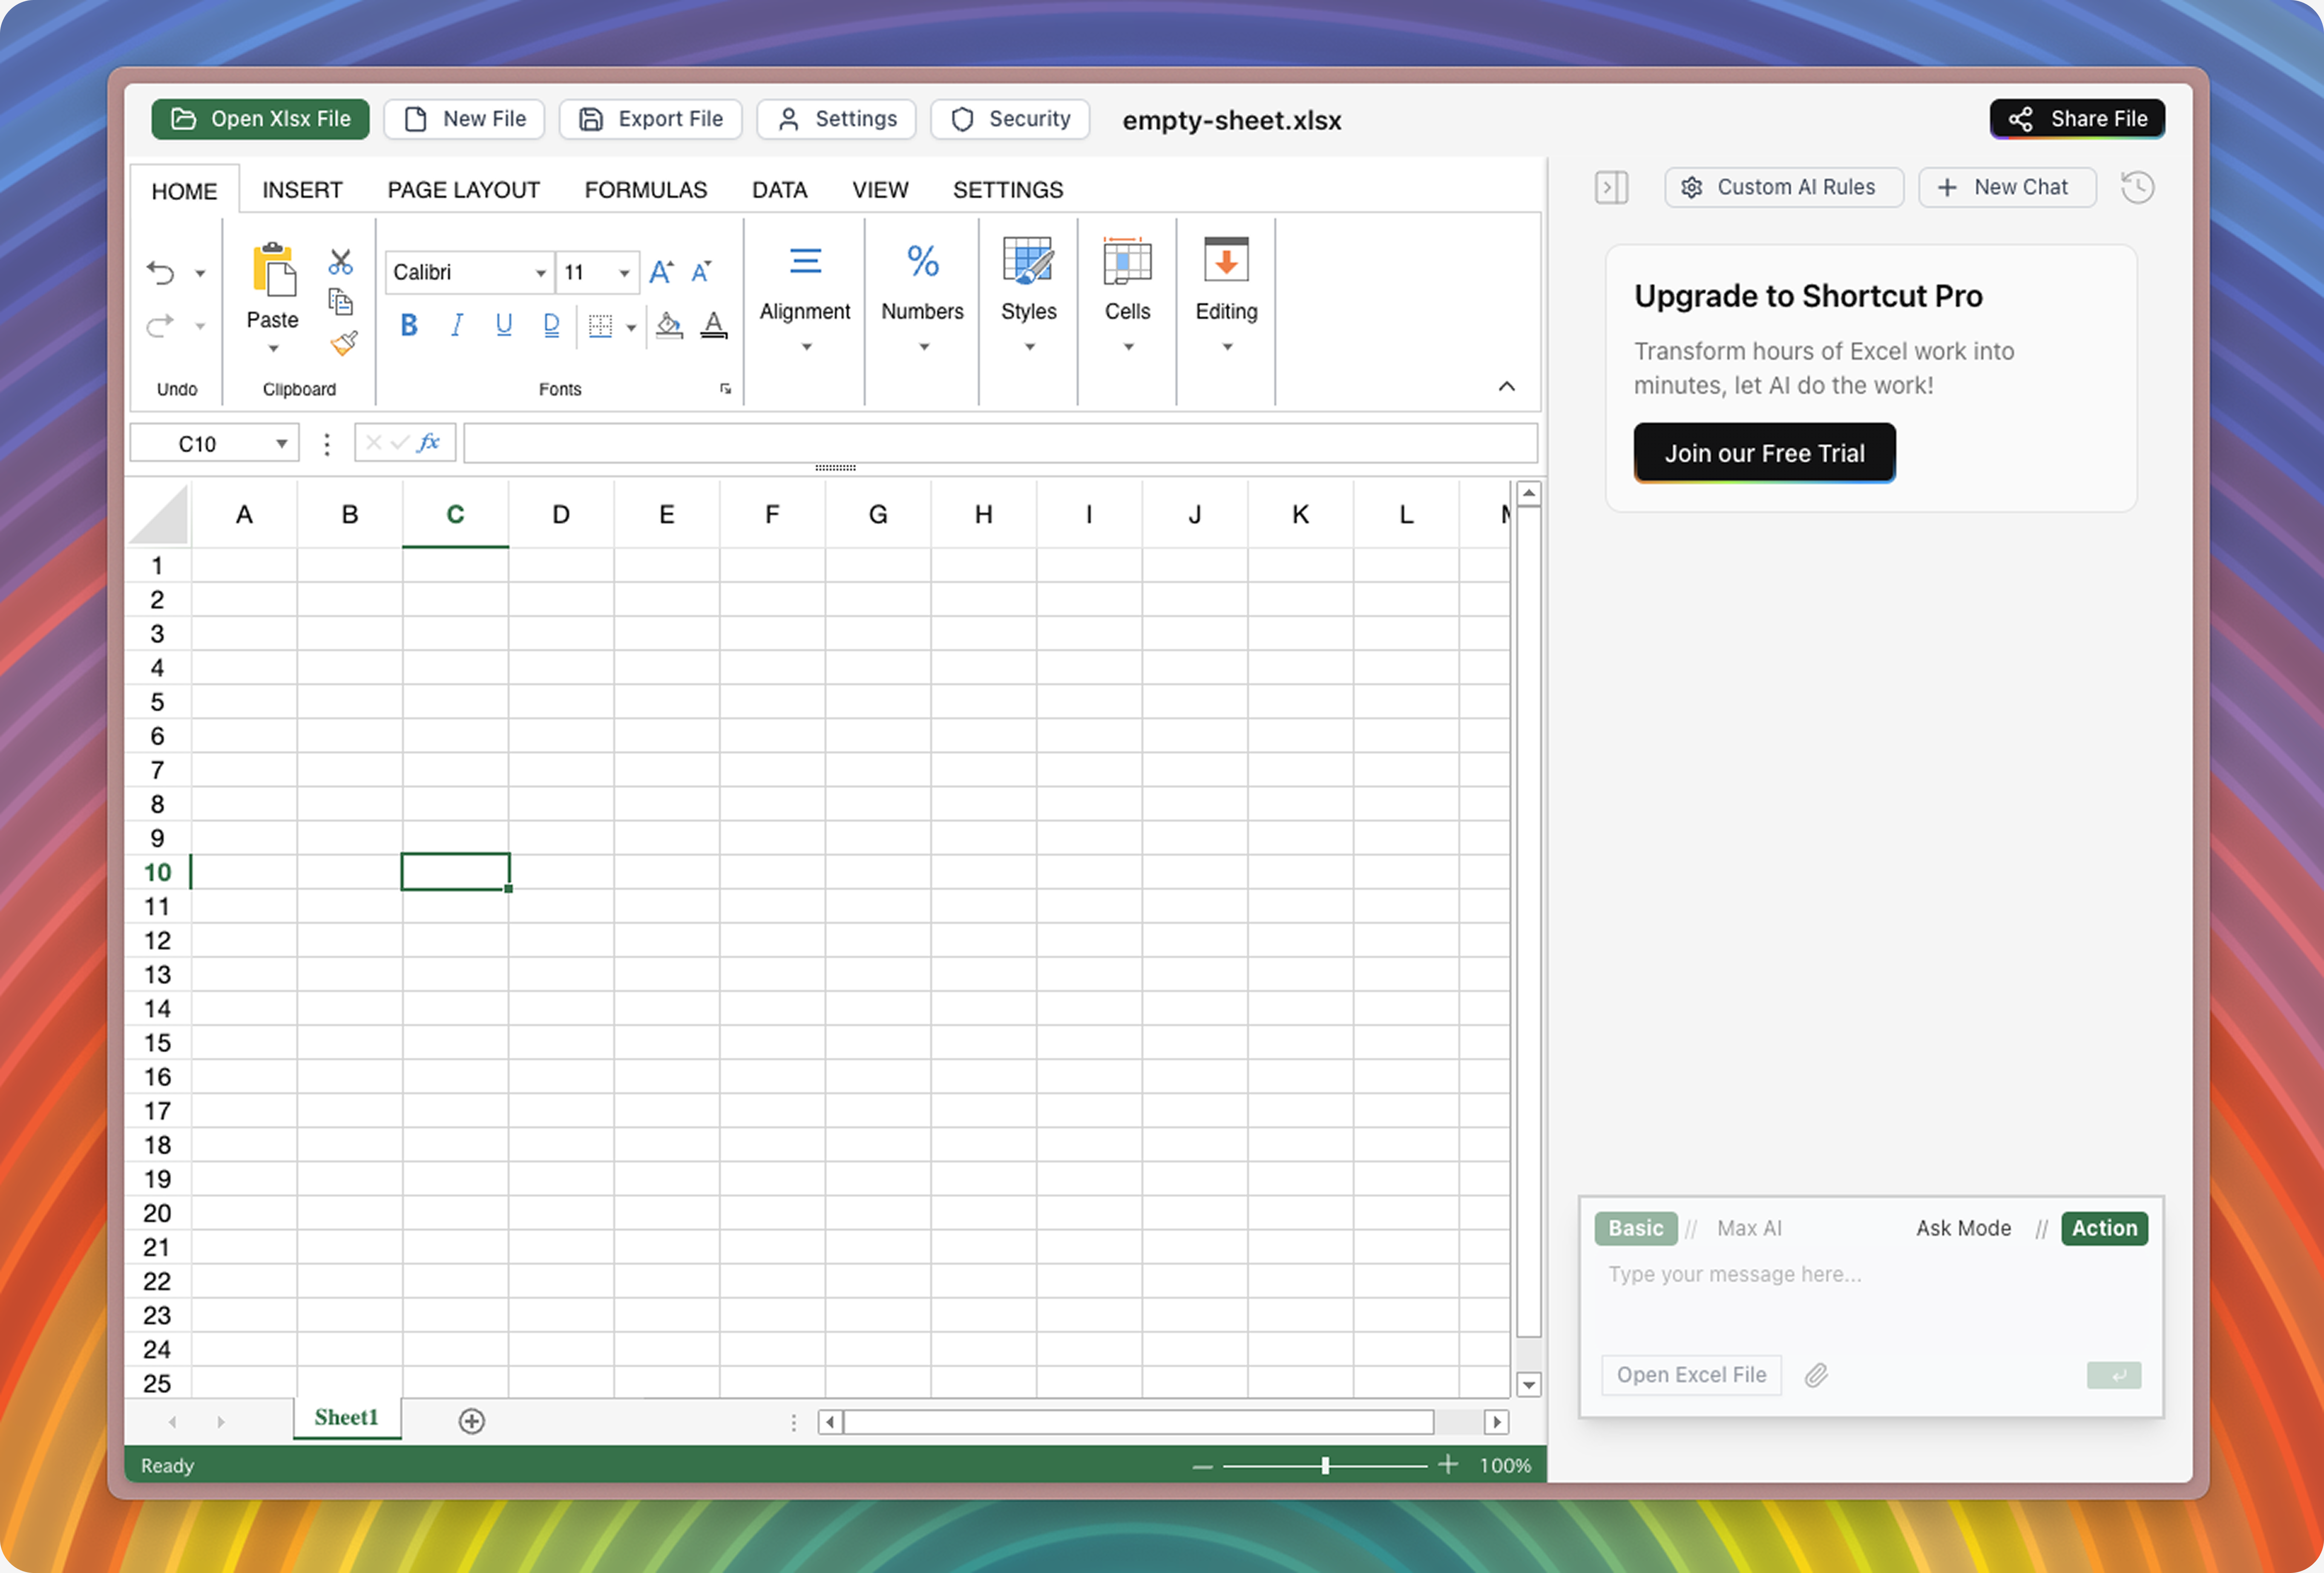Open the PAGE LAYOUT tab
2324x1573 pixels.
tap(463, 190)
